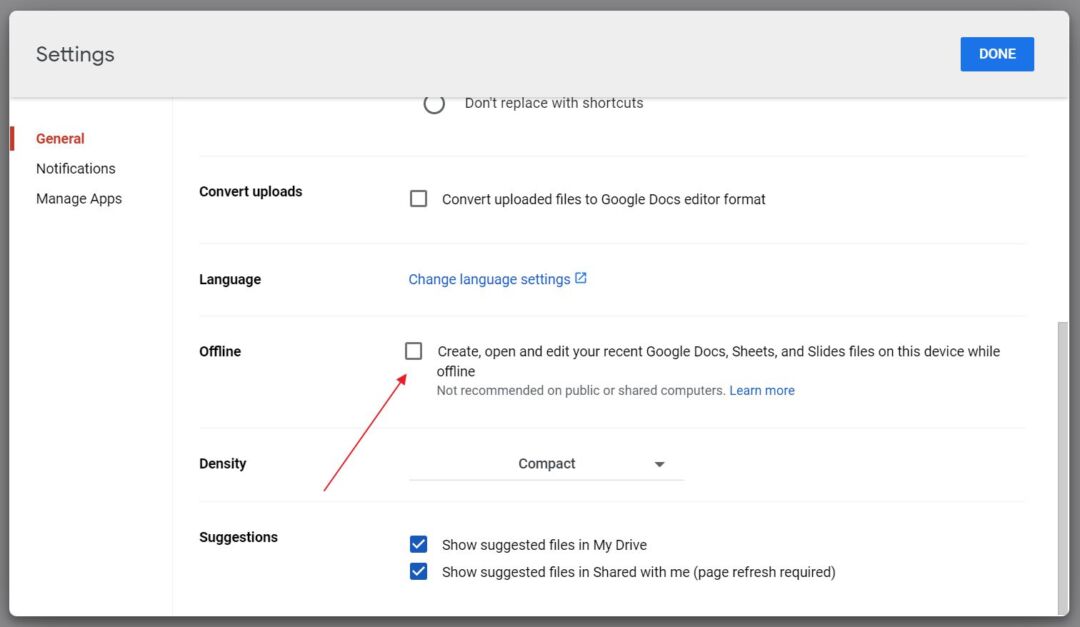
Task: Click the external link icon beside Change language settings
Action: coord(581,279)
